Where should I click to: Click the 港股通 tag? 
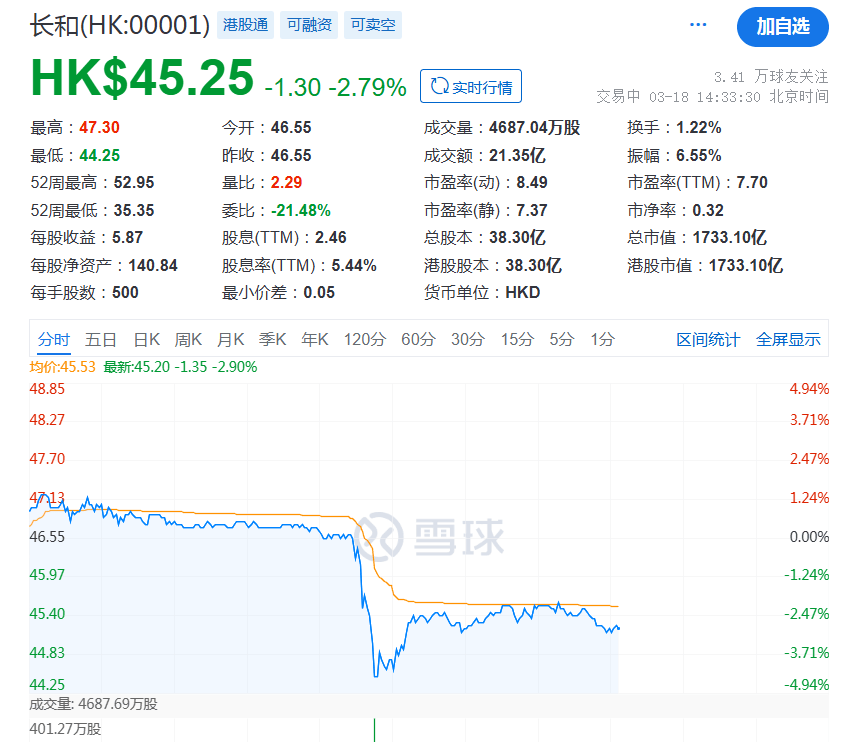click(x=245, y=25)
